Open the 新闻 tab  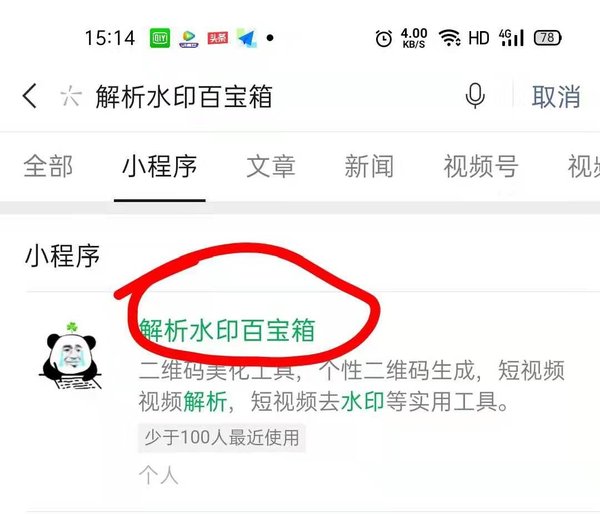369,166
